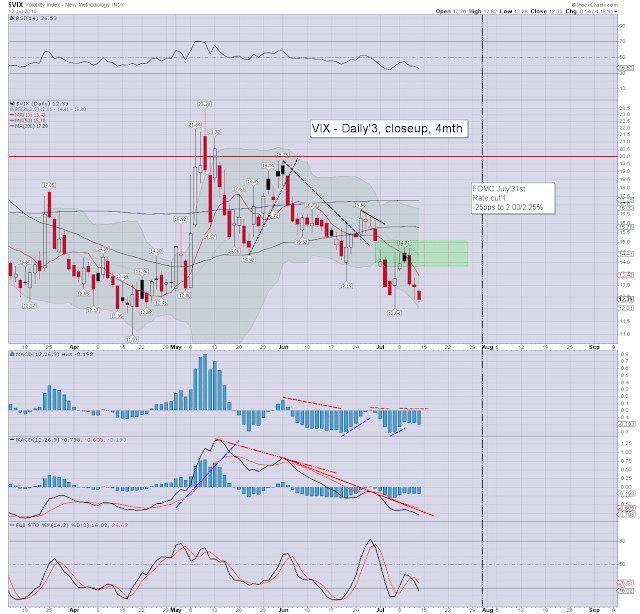Click the $VIX (Daily) 12.39 legend label
The width and height of the screenshot is (640, 614).
(42, 104)
